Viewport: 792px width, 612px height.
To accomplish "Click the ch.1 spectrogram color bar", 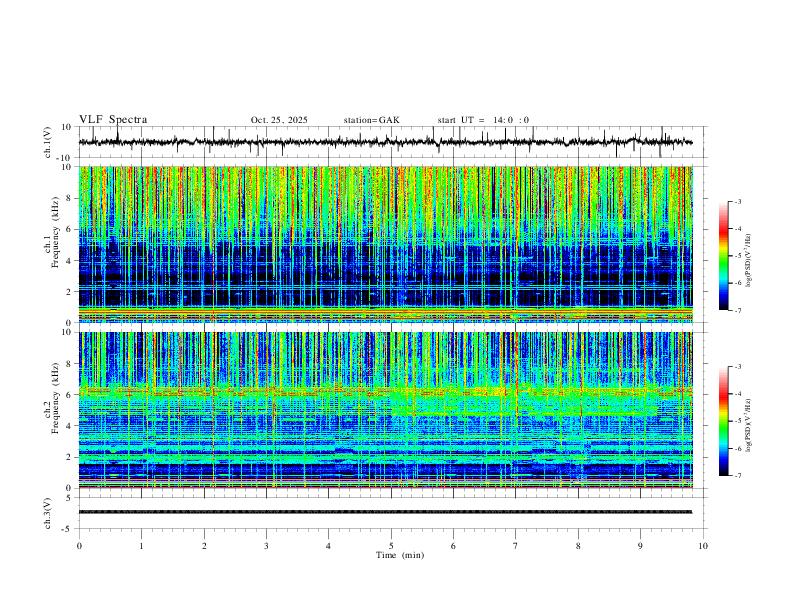I will (x=723, y=256).
